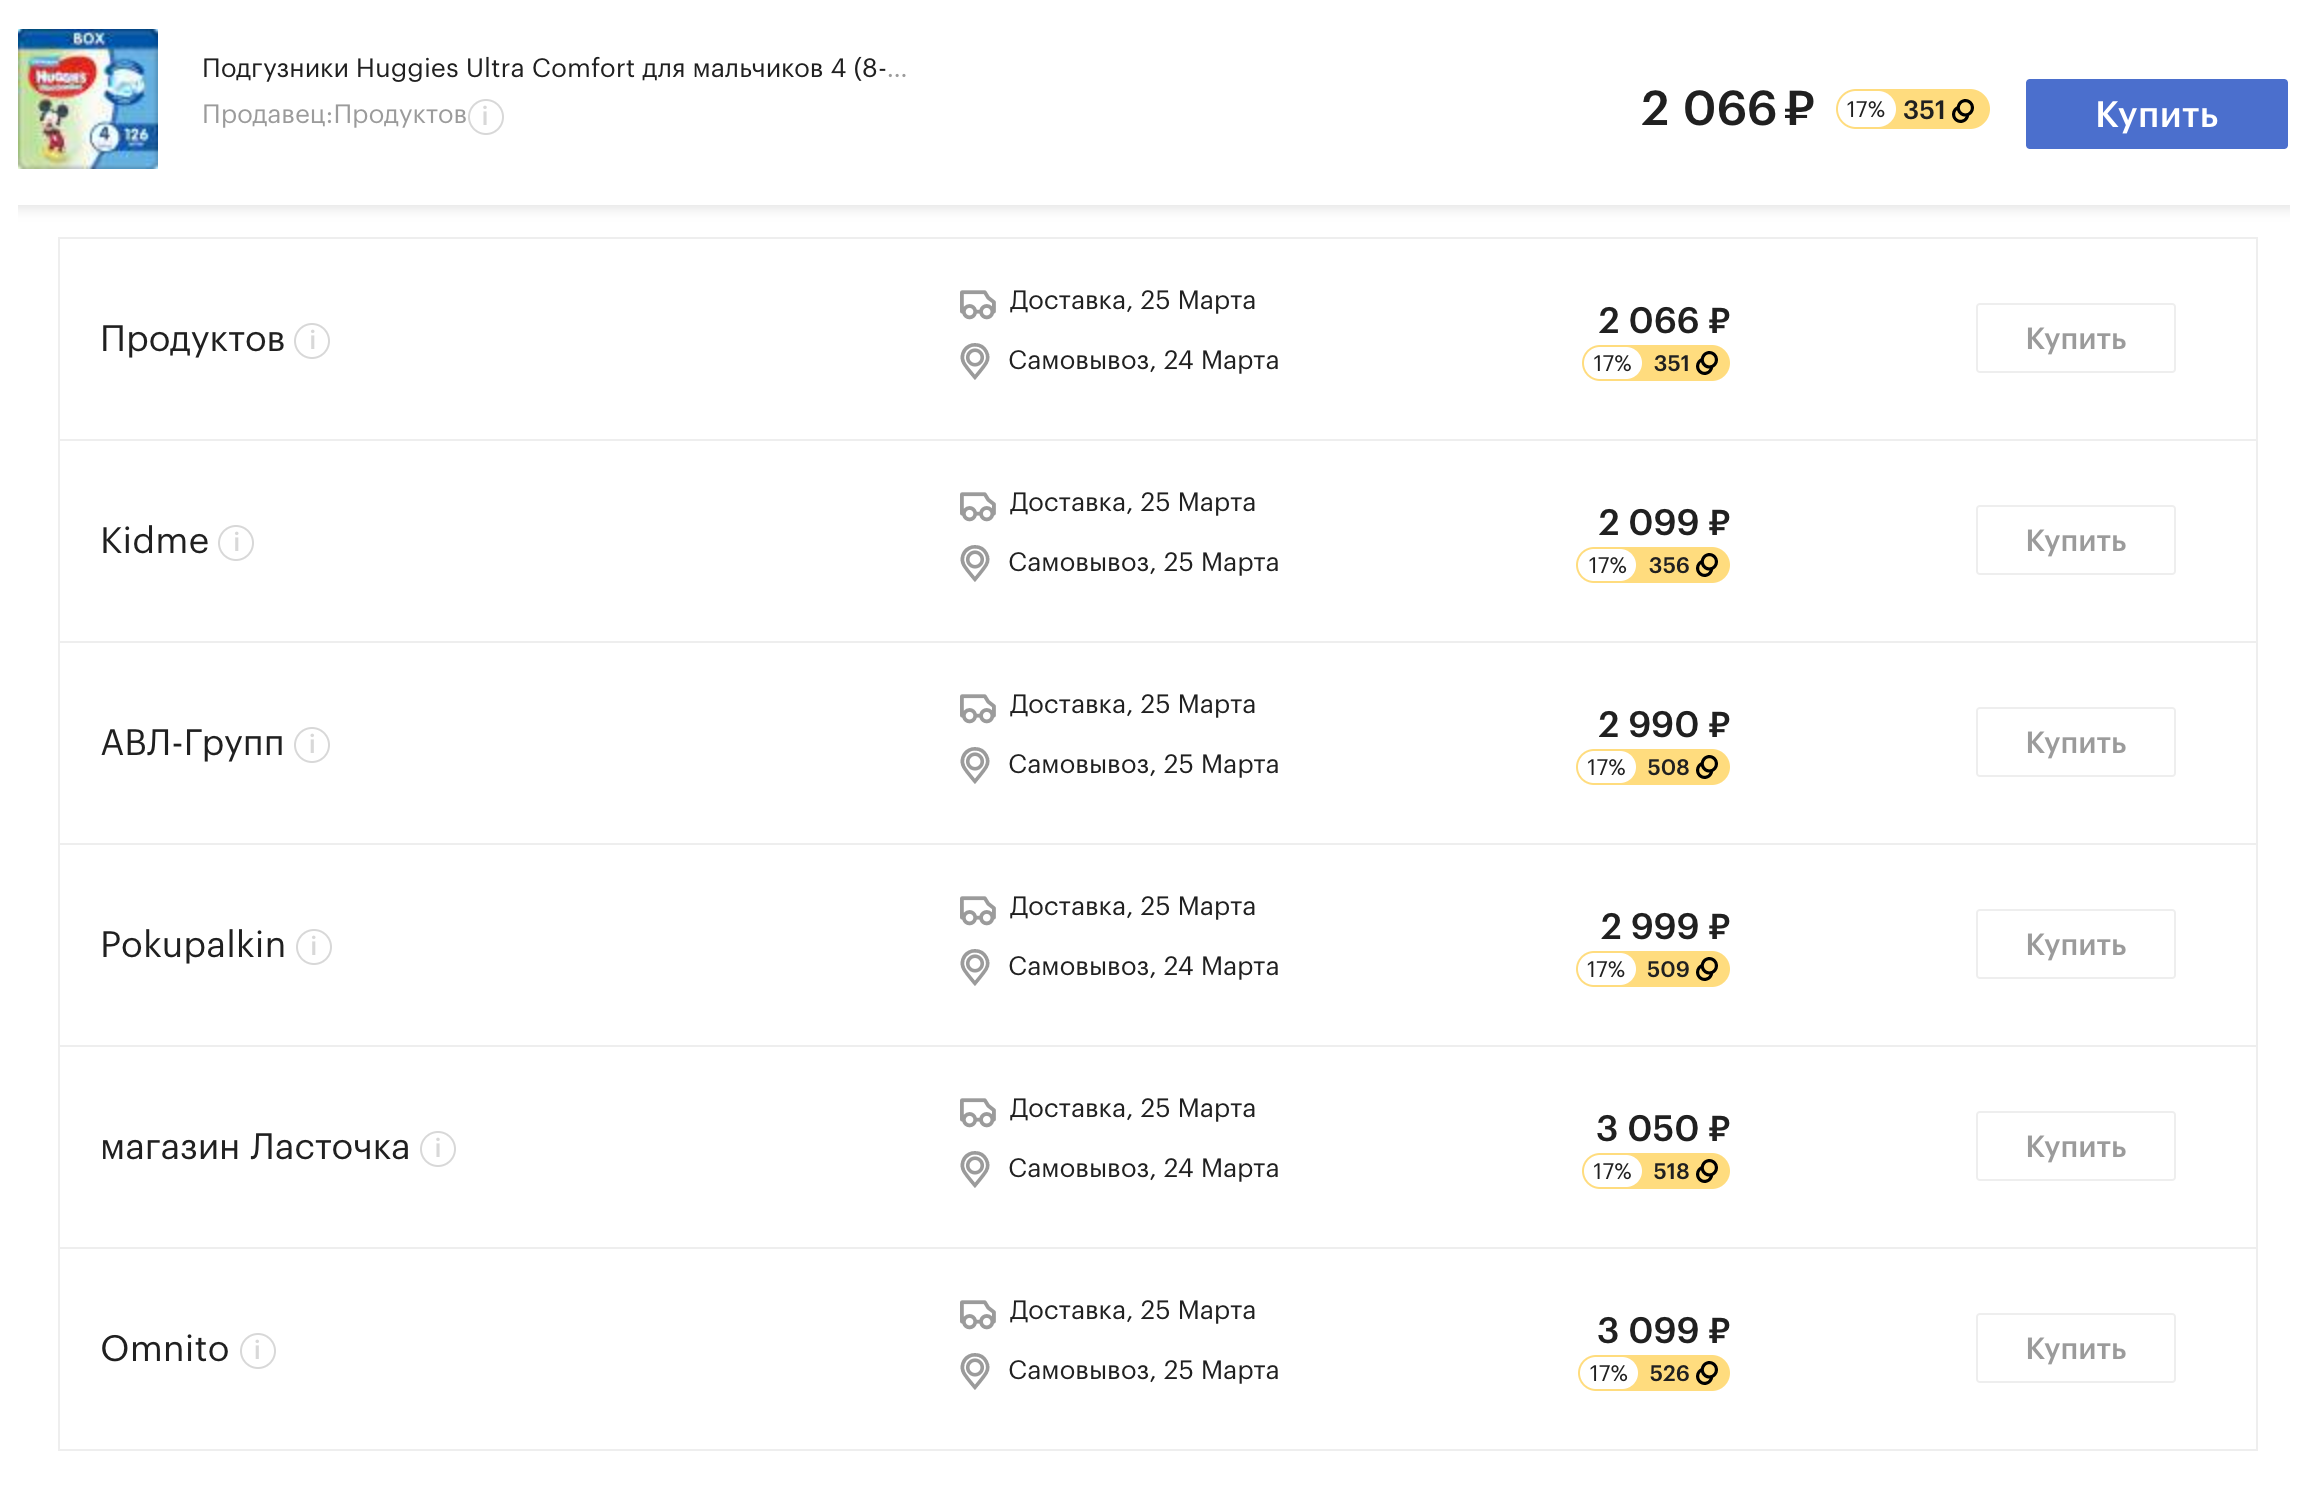The image size is (2306, 1509).
Task: Click info icon next to АВЛ-Групп
Action: [312, 744]
